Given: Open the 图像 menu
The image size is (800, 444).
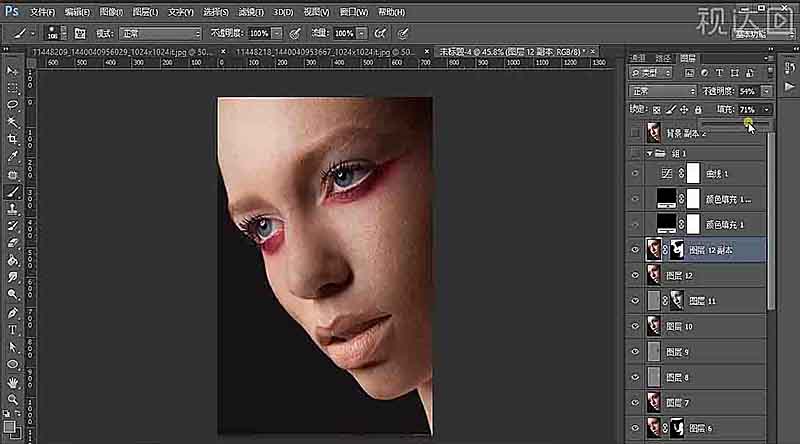Looking at the screenshot, I should point(111,12).
